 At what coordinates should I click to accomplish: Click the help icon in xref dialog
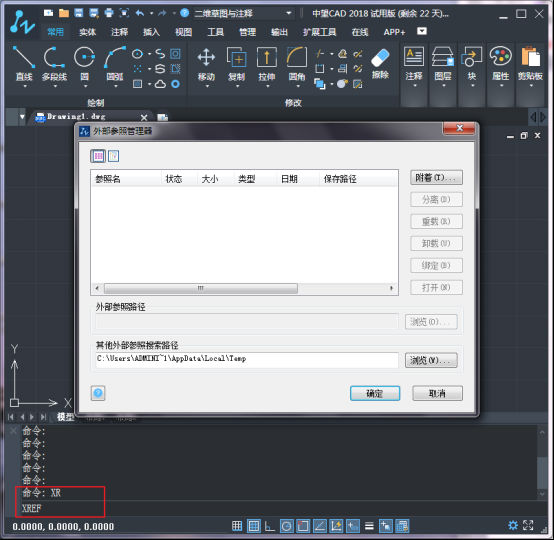click(x=98, y=393)
